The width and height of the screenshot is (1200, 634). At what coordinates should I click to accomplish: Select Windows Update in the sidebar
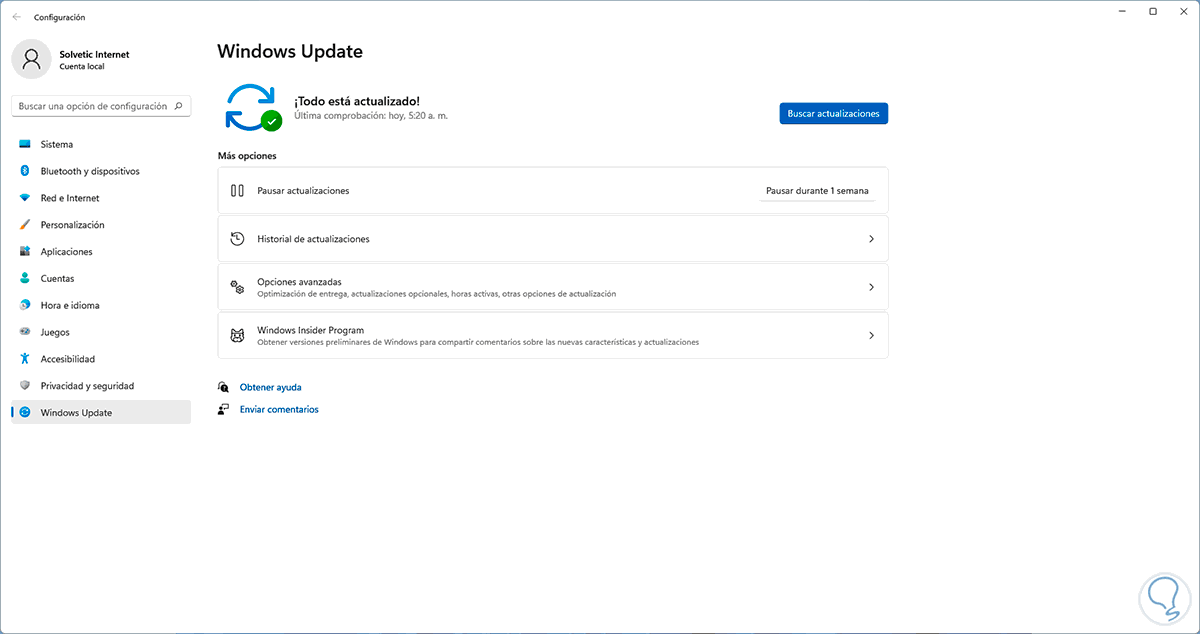[x=101, y=413]
